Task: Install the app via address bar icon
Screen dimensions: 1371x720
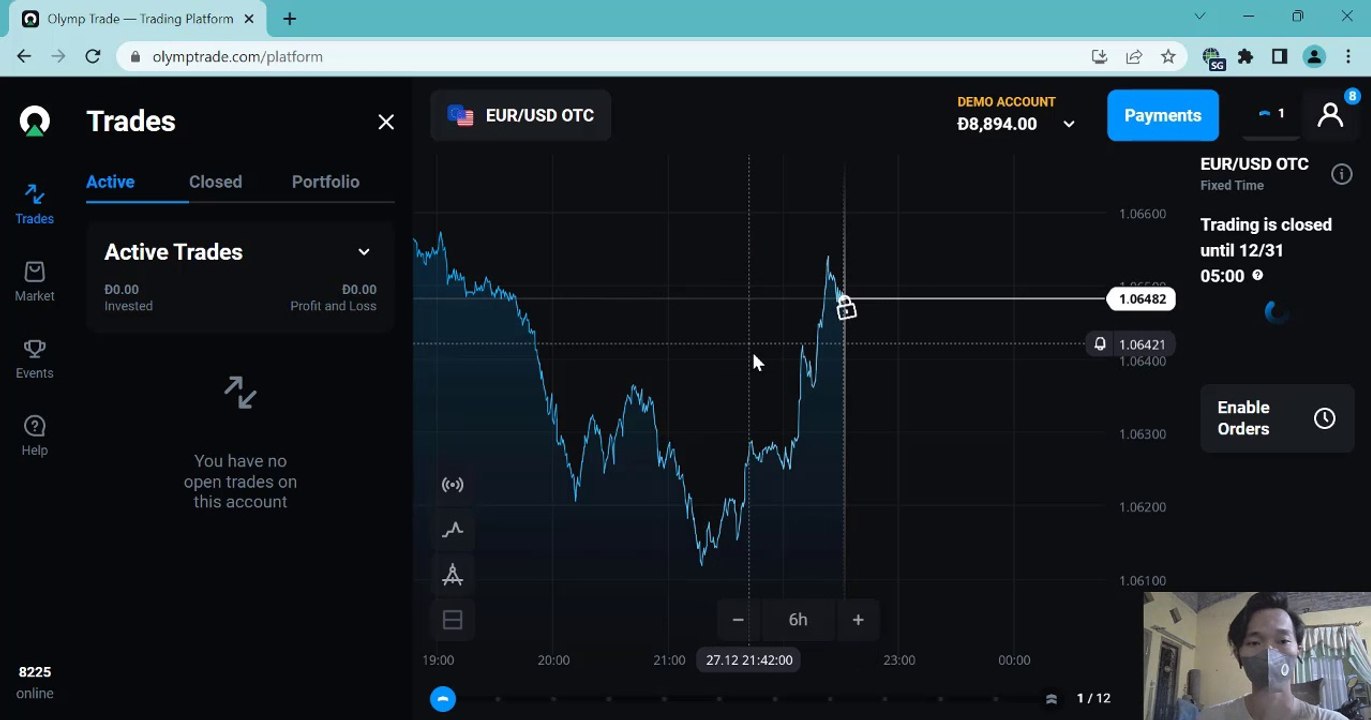Action: pyautogui.click(x=1100, y=57)
